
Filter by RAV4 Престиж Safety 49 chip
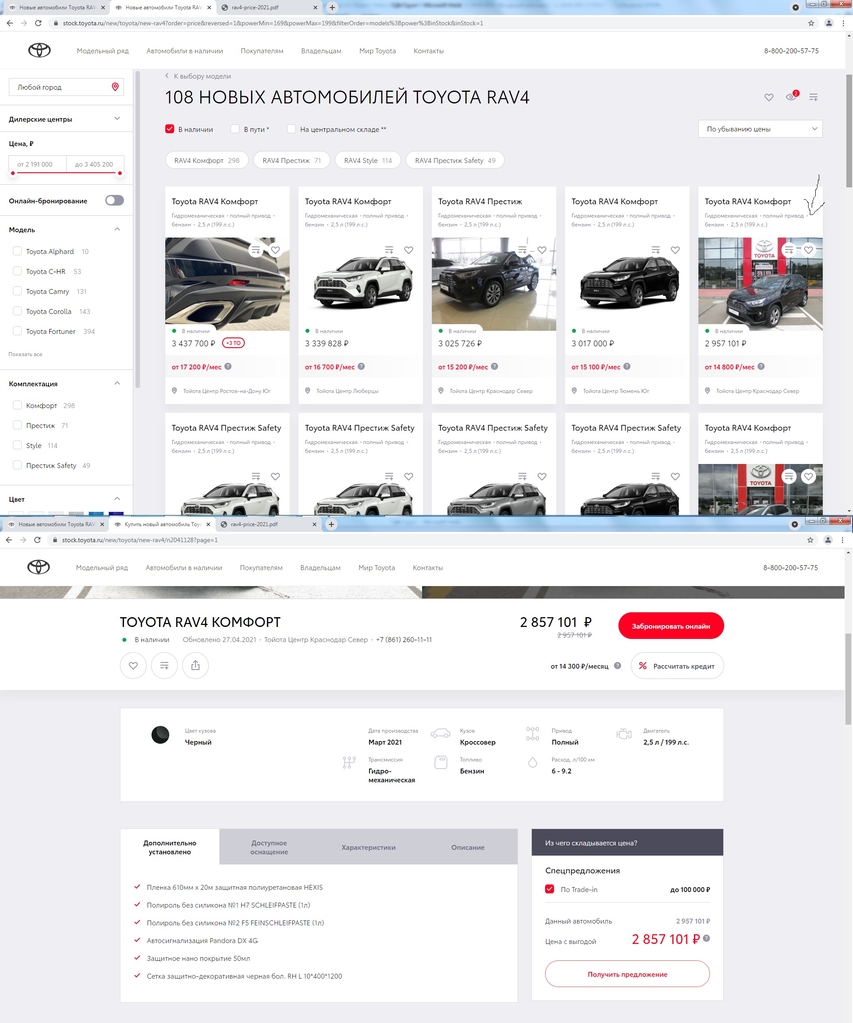point(455,160)
